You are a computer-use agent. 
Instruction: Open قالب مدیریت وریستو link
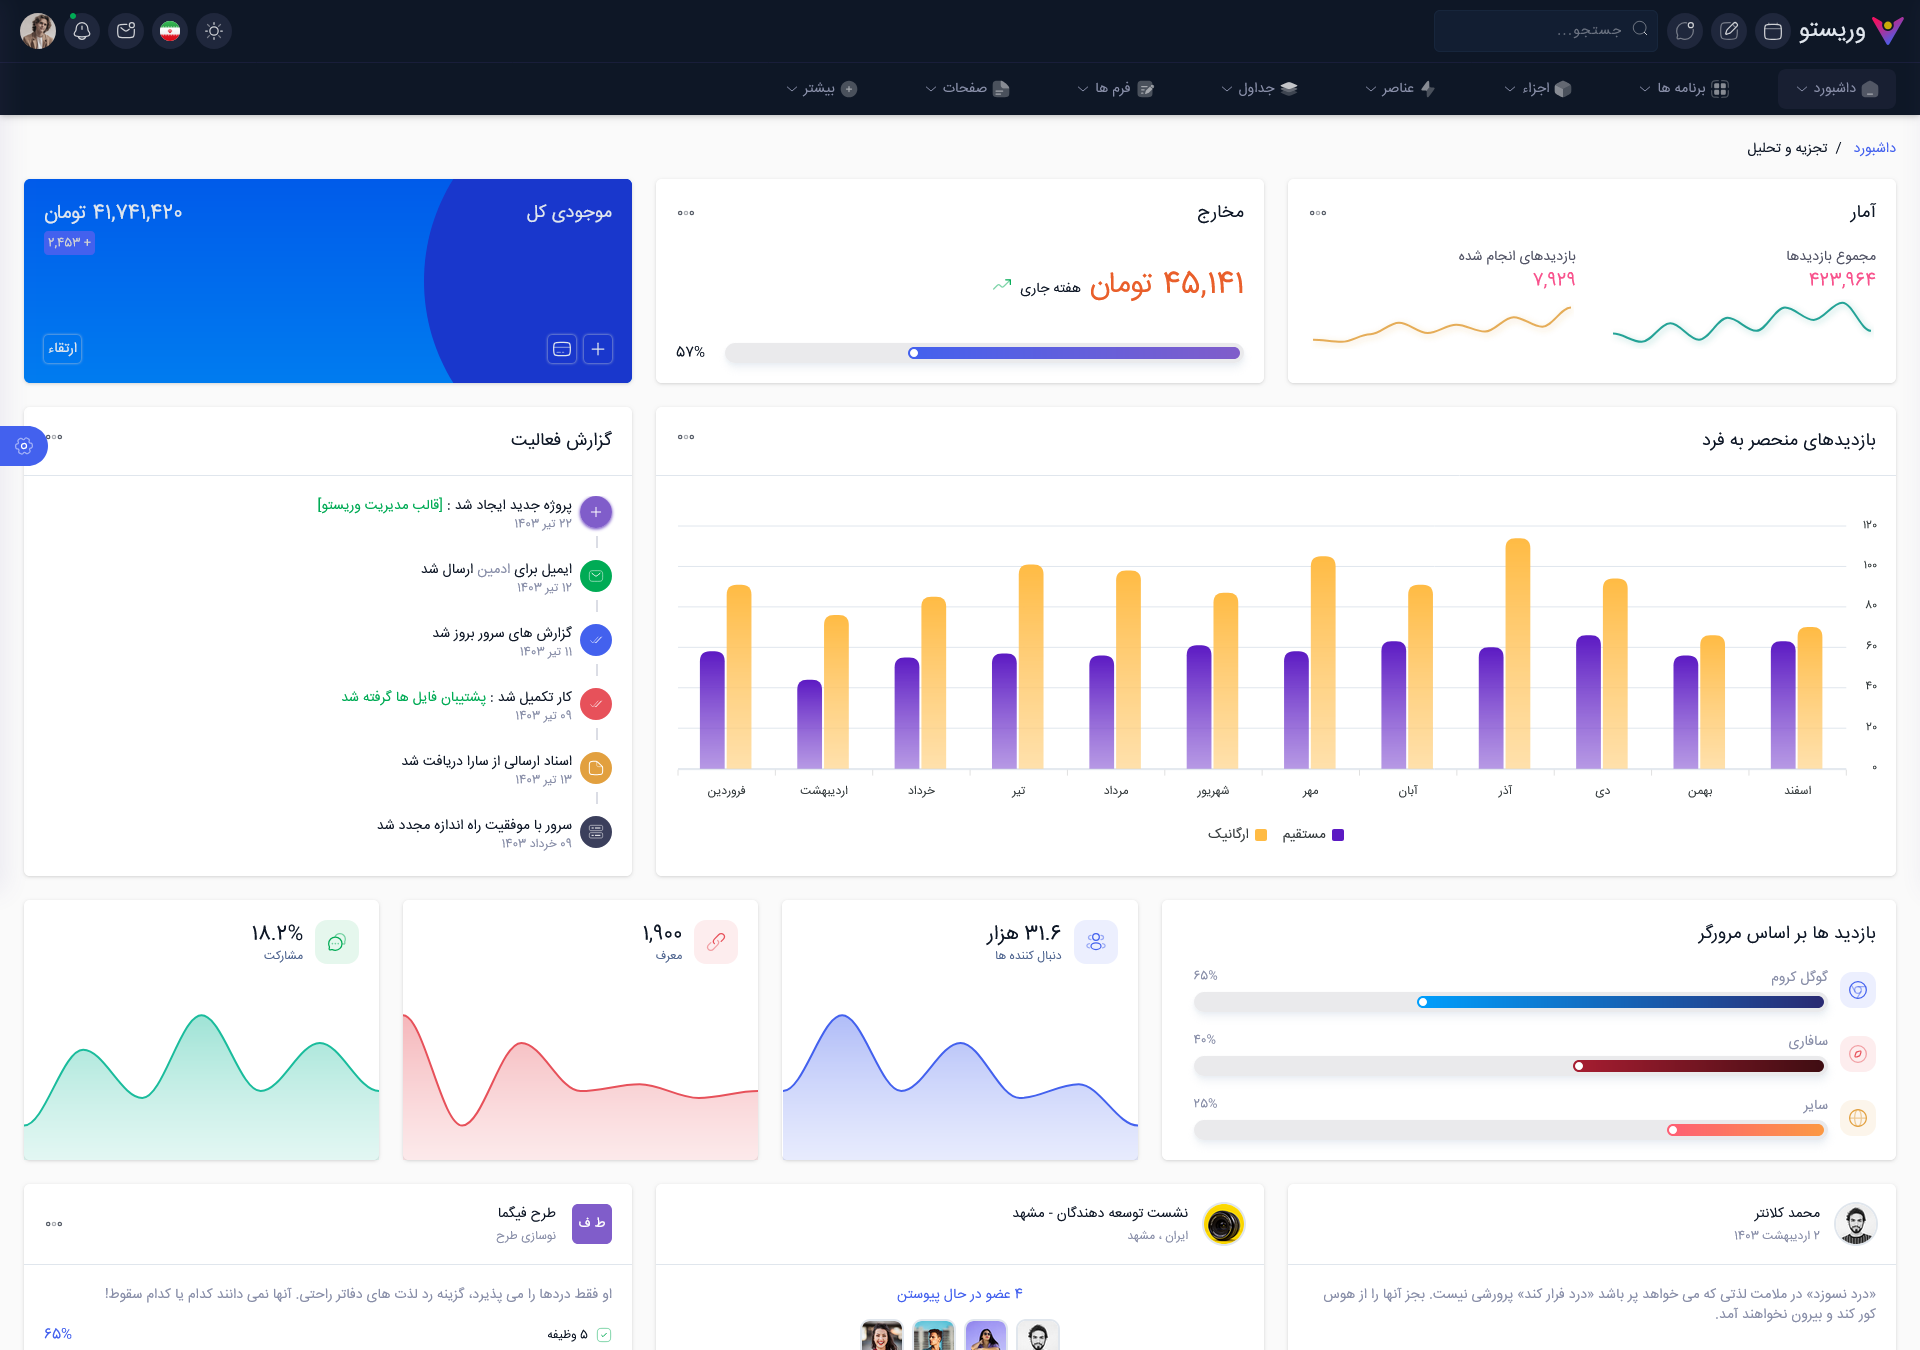[x=380, y=505]
